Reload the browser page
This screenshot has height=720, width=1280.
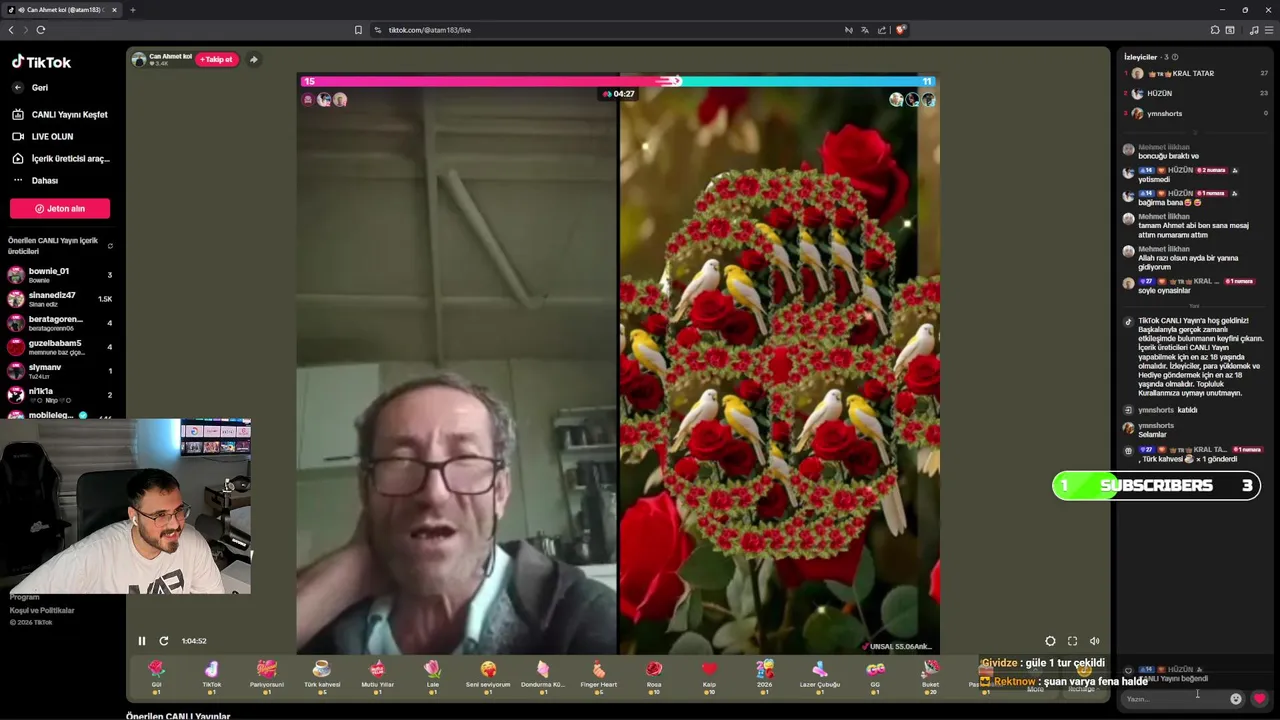[41, 30]
